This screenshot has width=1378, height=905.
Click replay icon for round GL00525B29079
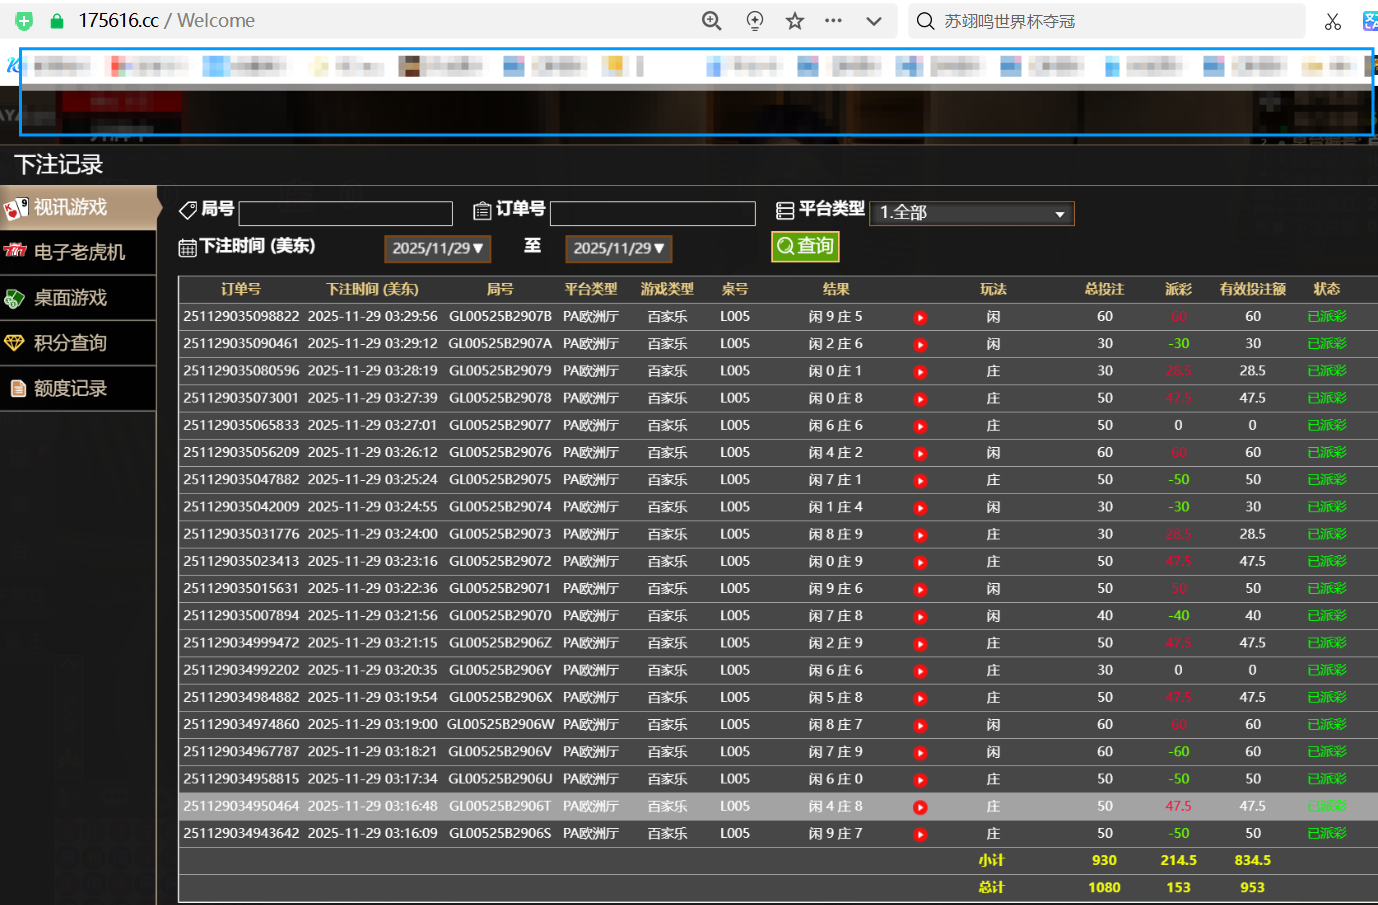coord(920,372)
